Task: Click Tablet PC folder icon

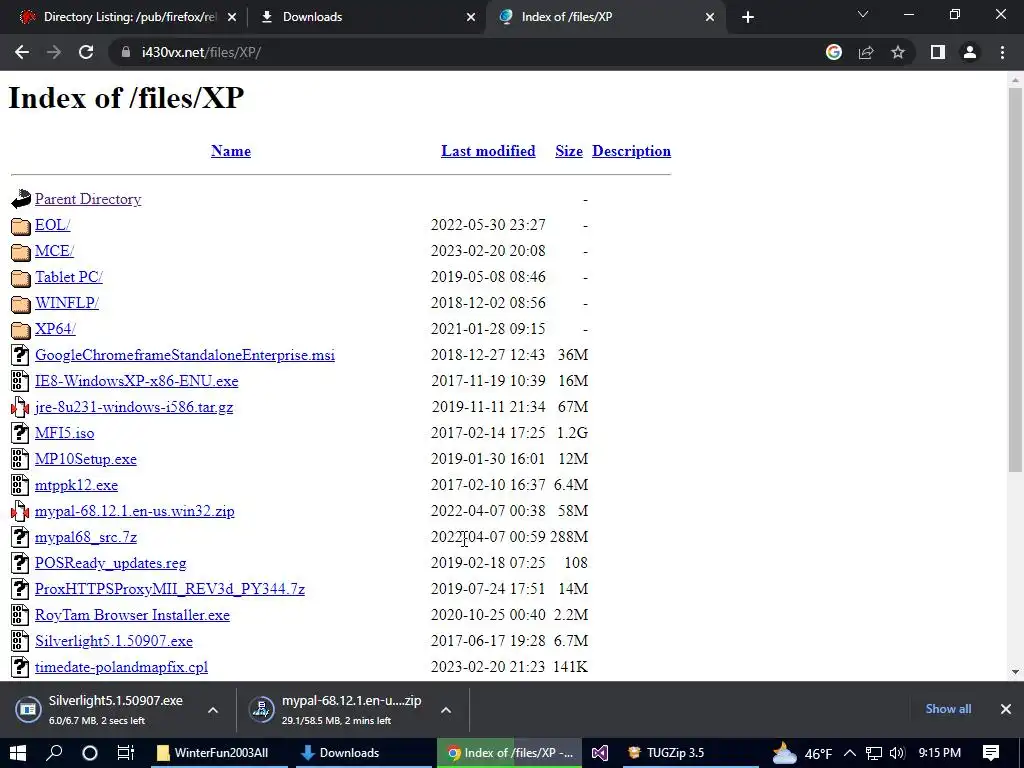Action: click(x=20, y=278)
